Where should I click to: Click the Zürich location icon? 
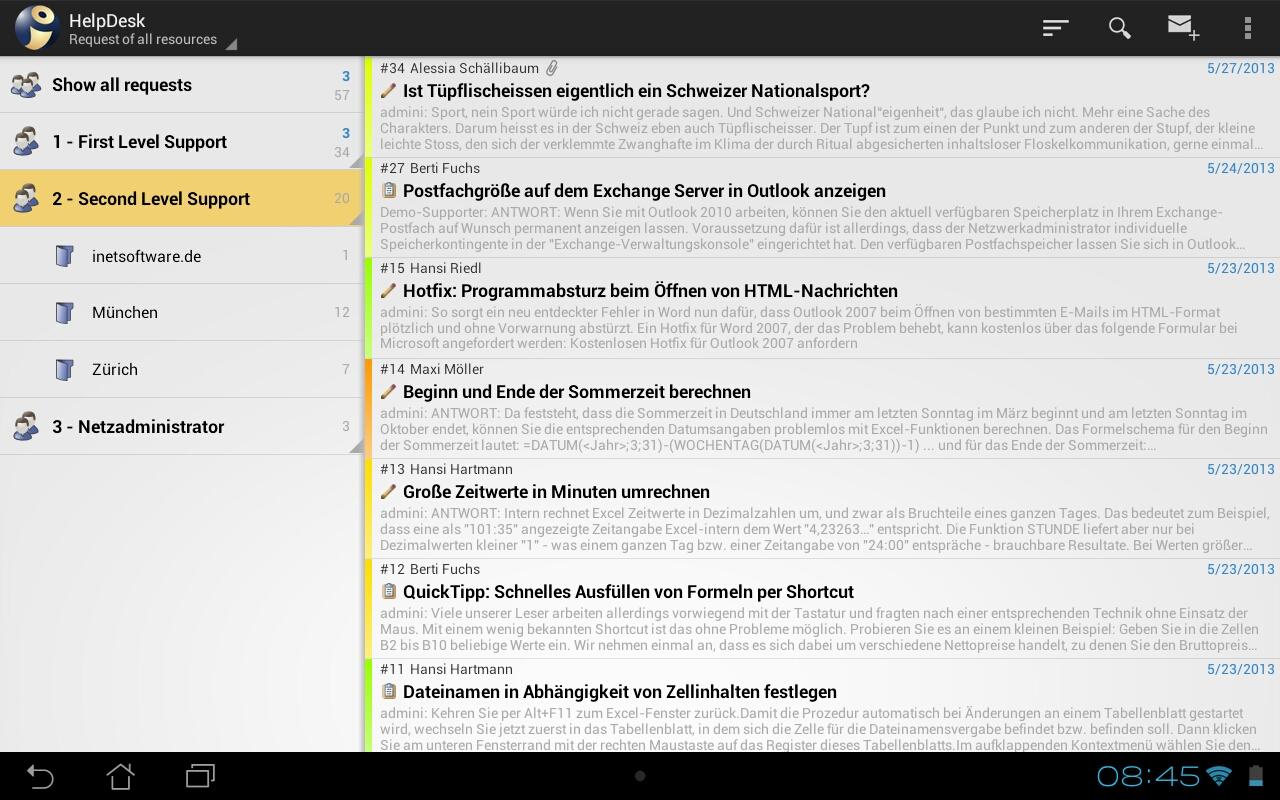(x=64, y=370)
